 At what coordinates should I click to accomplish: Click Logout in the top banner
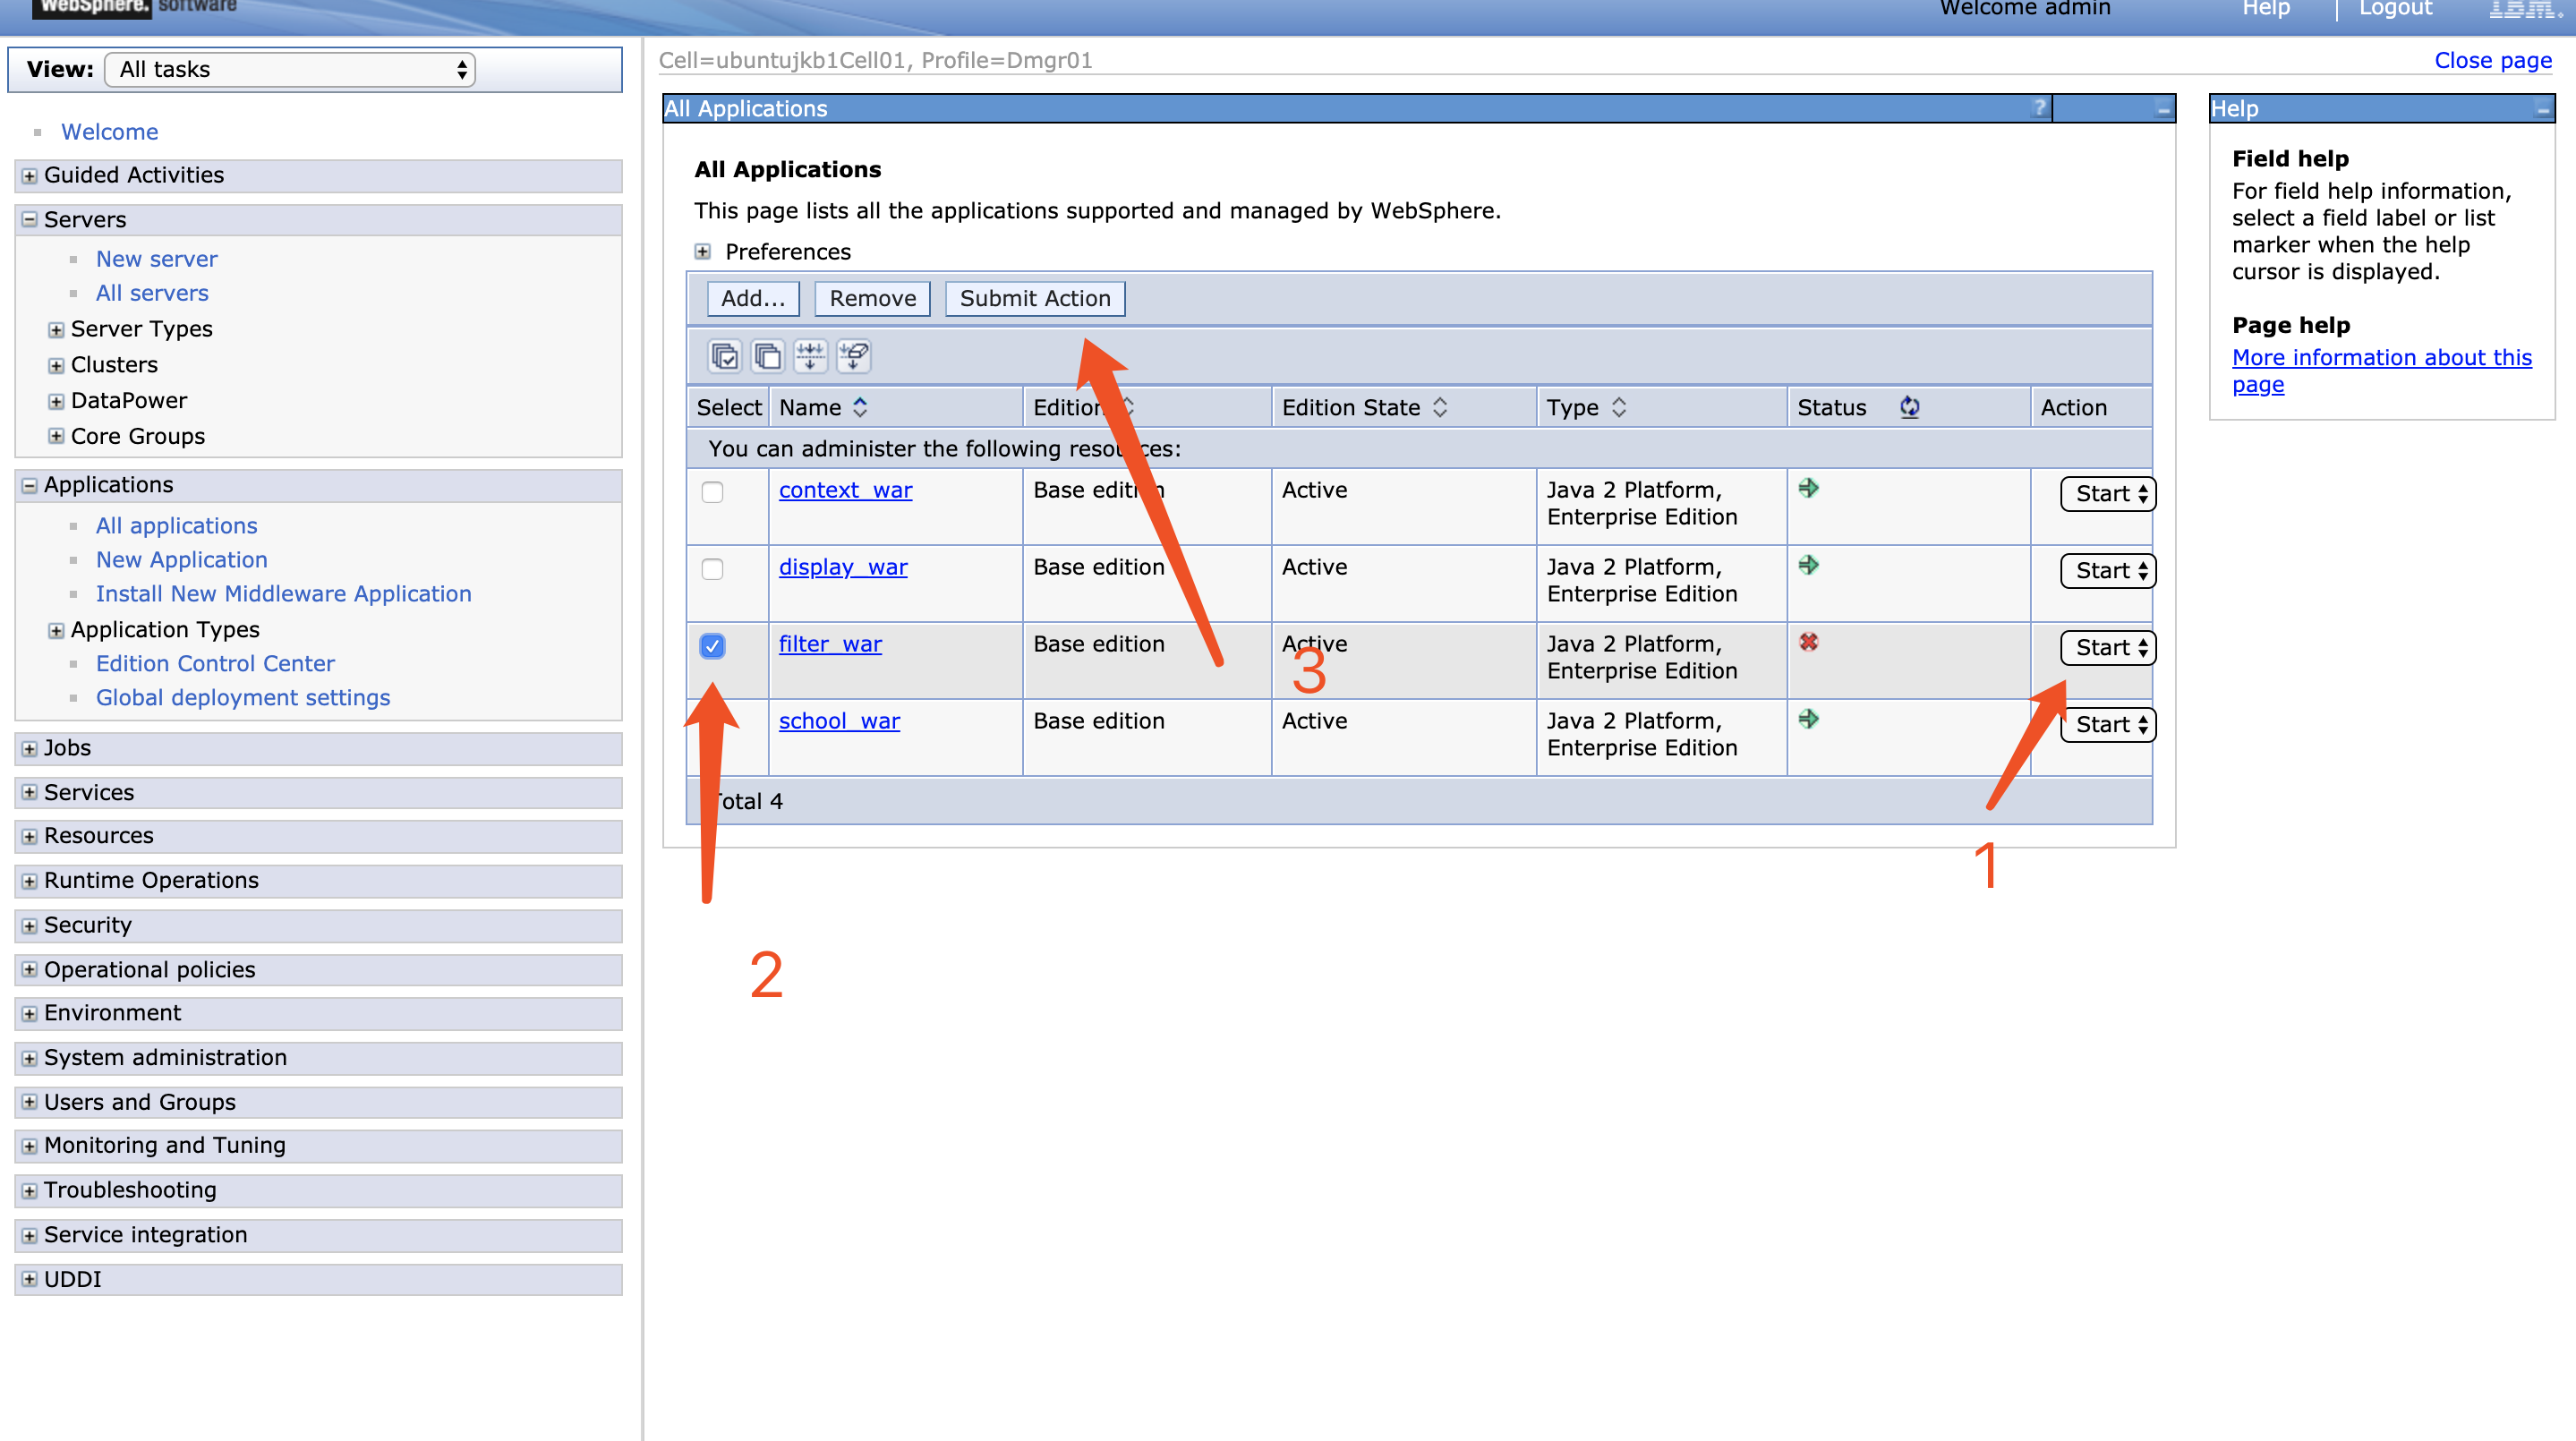2394,9
